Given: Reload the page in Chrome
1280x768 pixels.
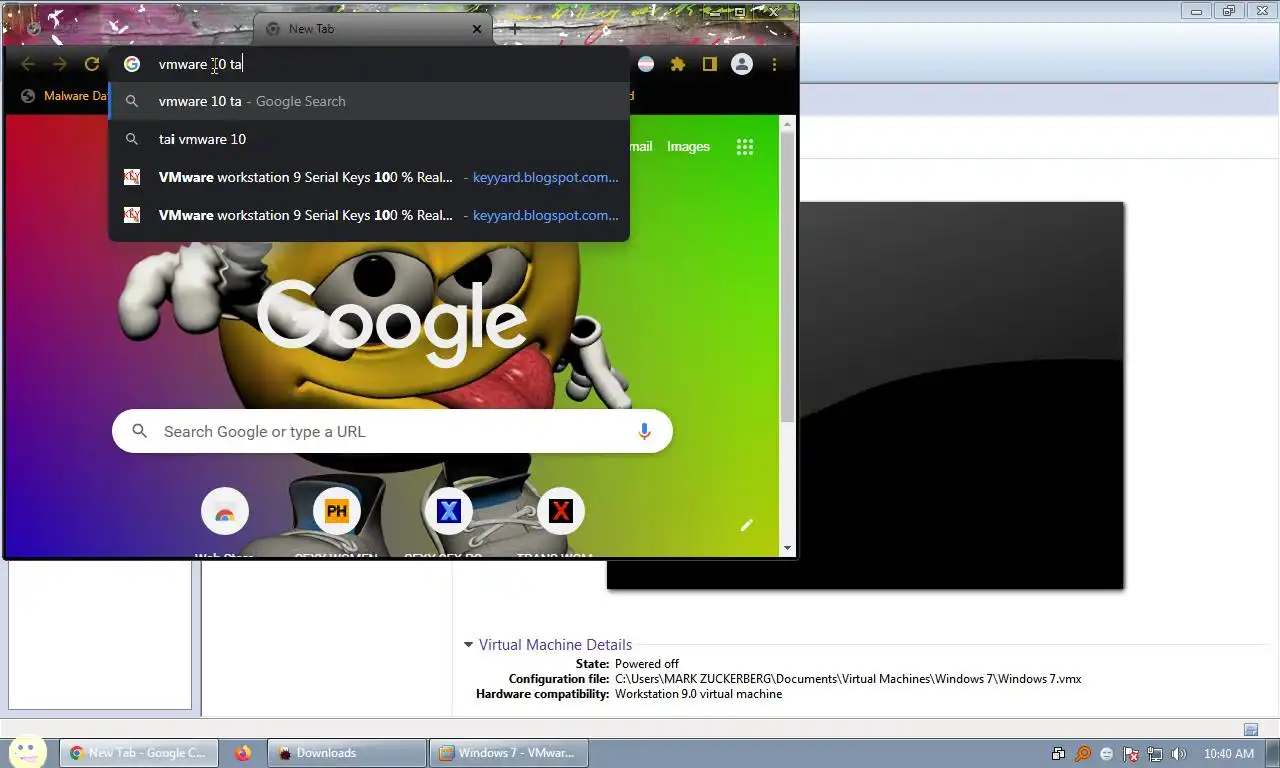Looking at the screenshot, I should [92, 64].
